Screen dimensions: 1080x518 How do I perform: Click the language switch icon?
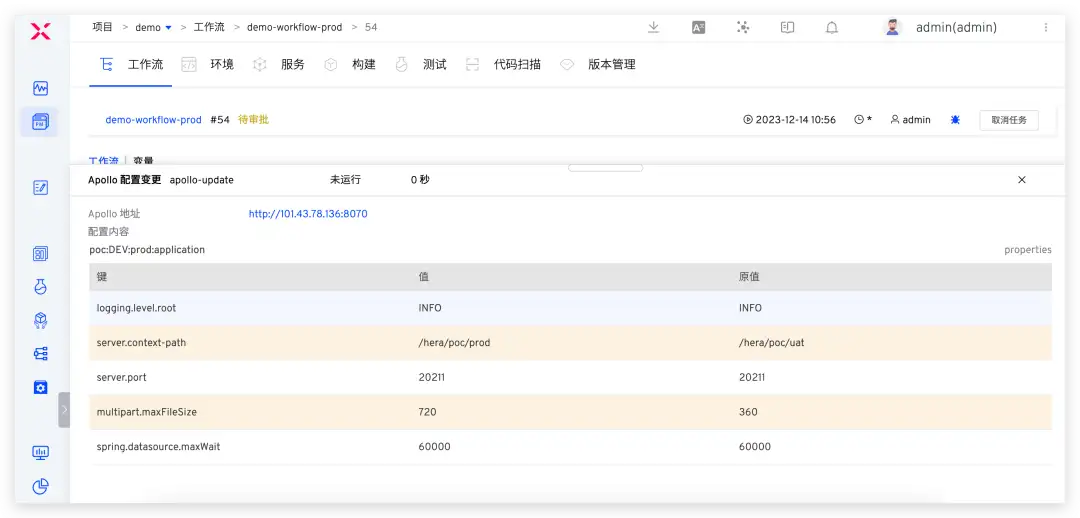(698, 28)
